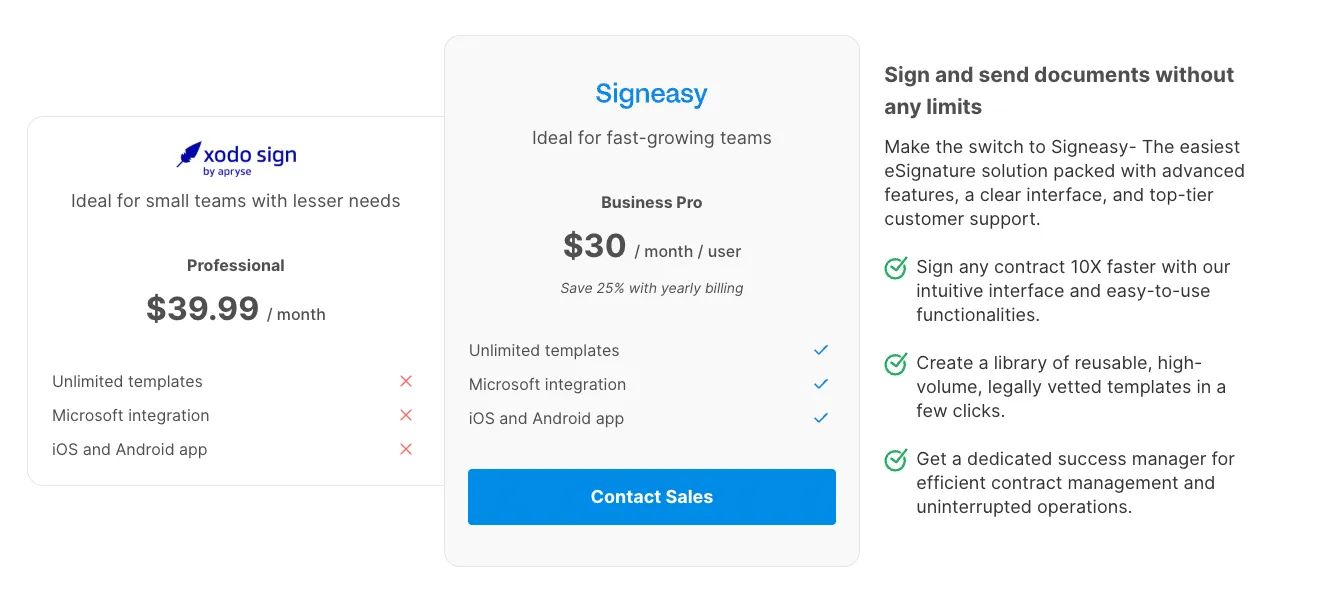Click 'Ideal for small teams with lesser needs' text

(236, 201)
